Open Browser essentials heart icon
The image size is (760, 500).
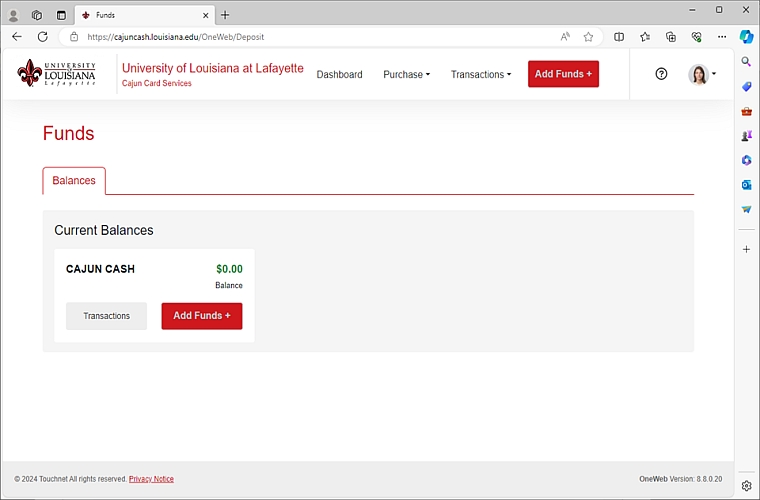click(697, 37)
